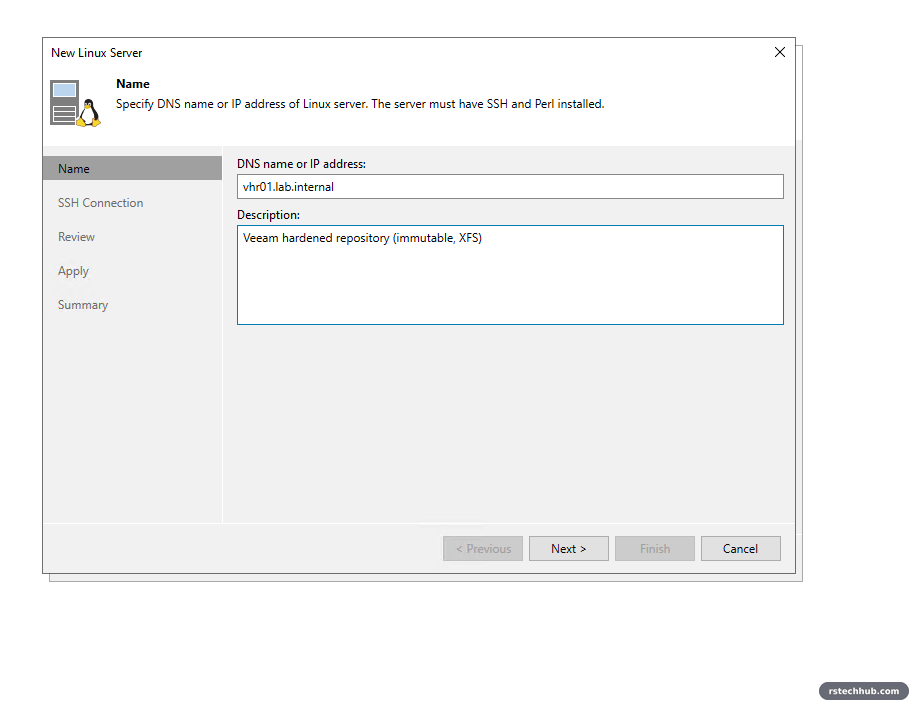This screenshot has height=710, width=919.
Task: Click the greyed-out < Previous button
Action: pos(483,549)
